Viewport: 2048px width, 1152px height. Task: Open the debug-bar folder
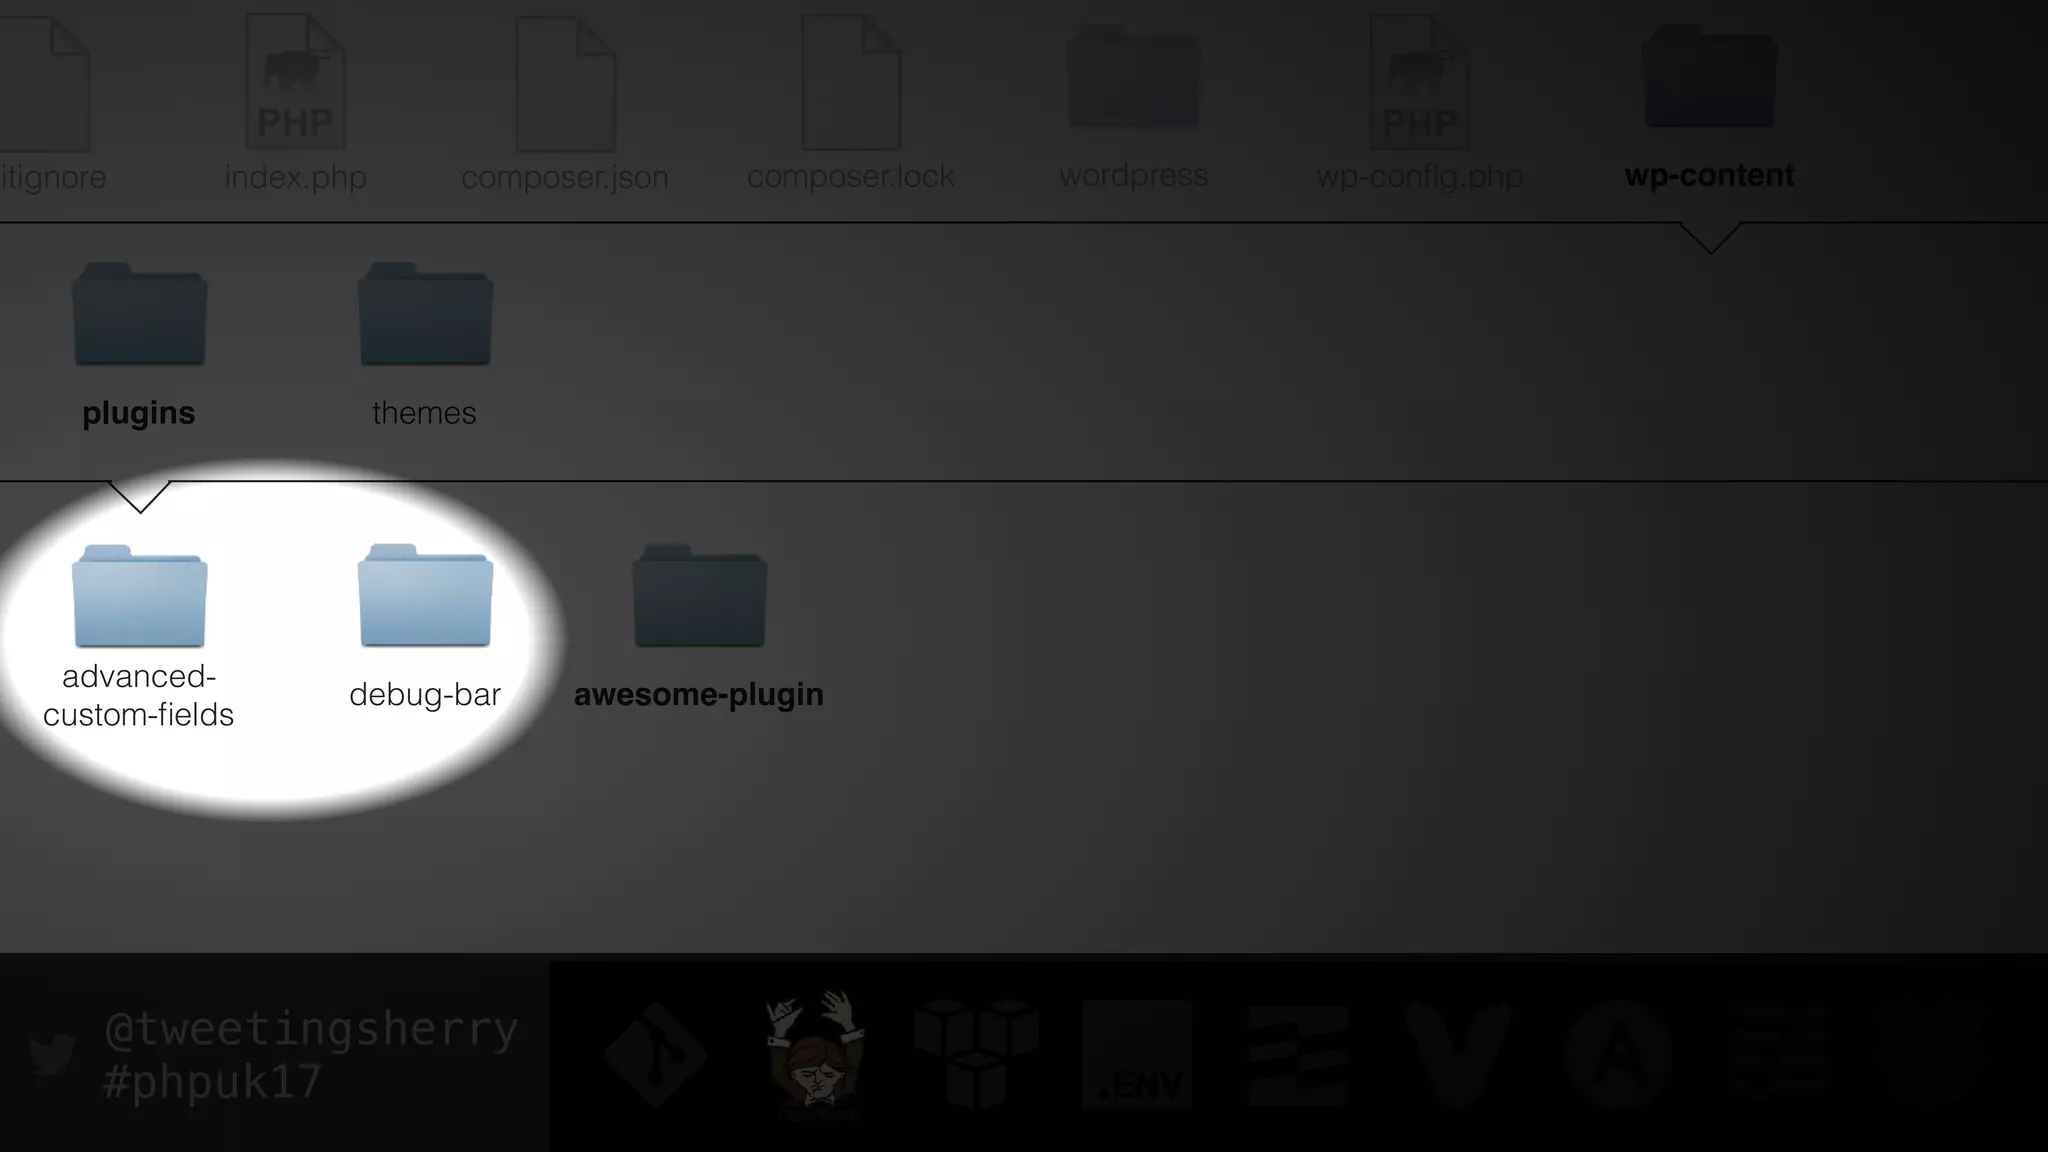click(x=425, y=598)
